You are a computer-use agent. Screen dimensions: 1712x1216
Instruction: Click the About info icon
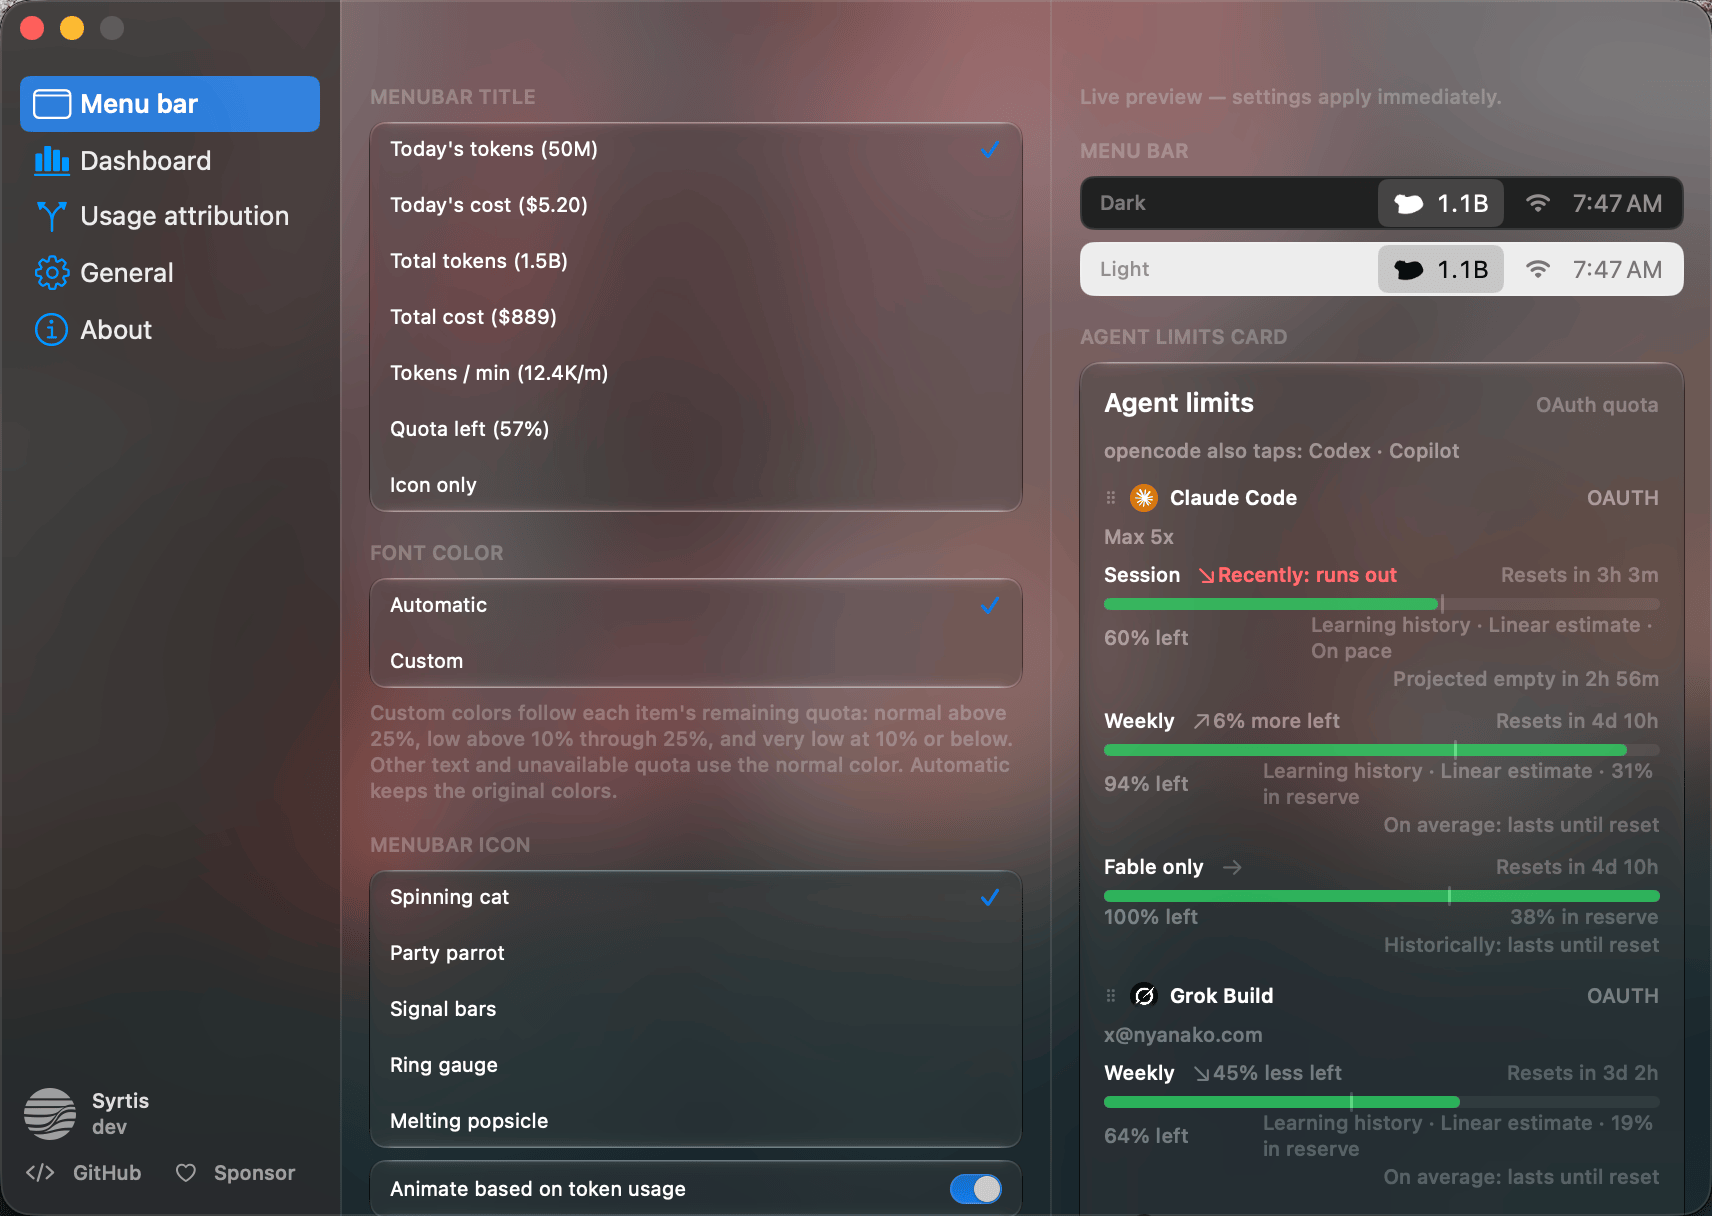coord(52,330)
